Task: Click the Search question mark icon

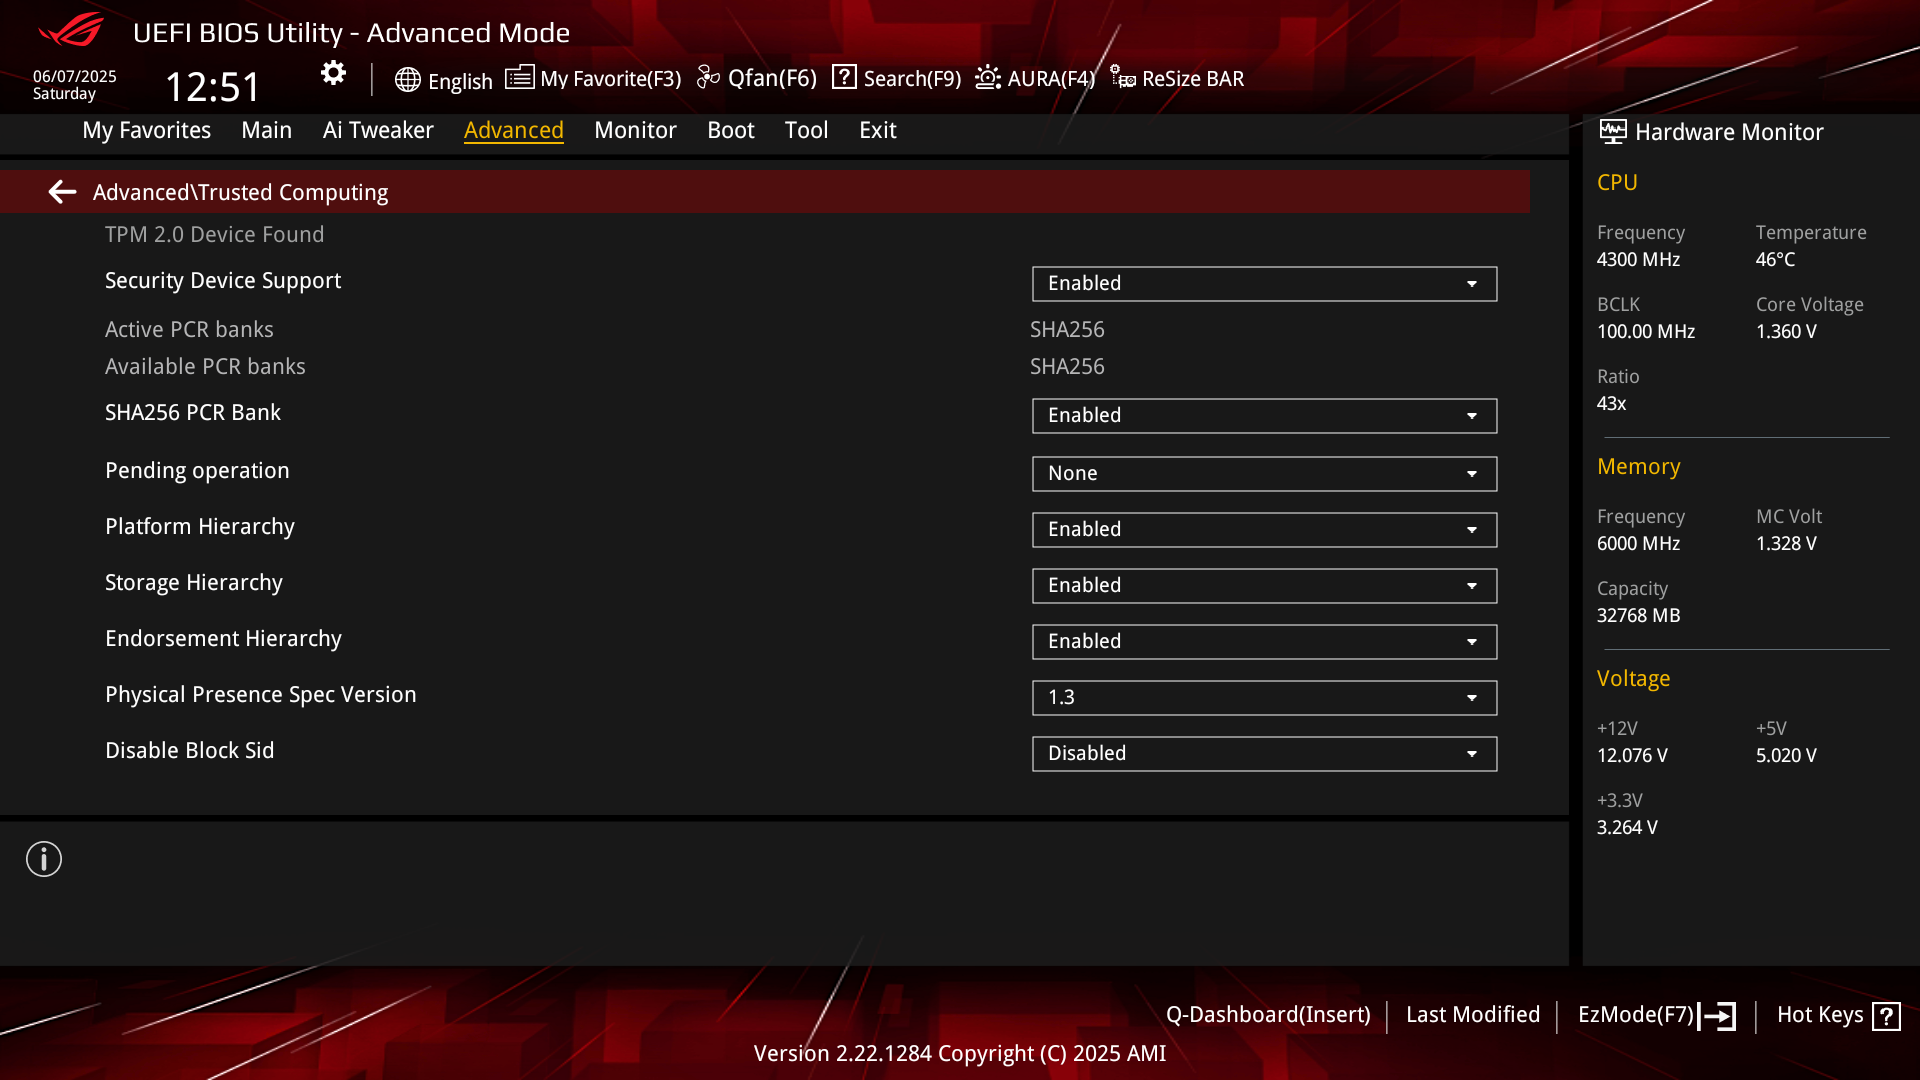Action: [844, 77]
